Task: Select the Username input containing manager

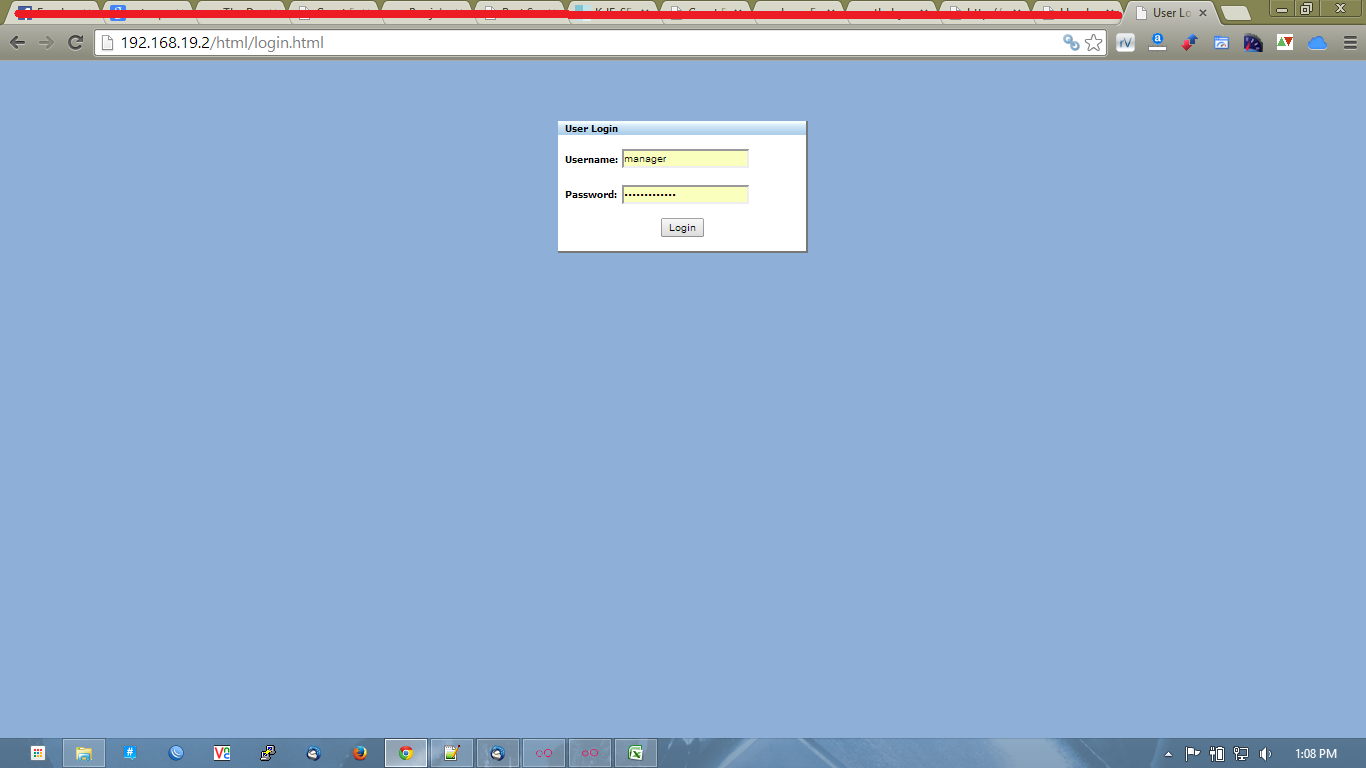Action: [x=685, y=158]
